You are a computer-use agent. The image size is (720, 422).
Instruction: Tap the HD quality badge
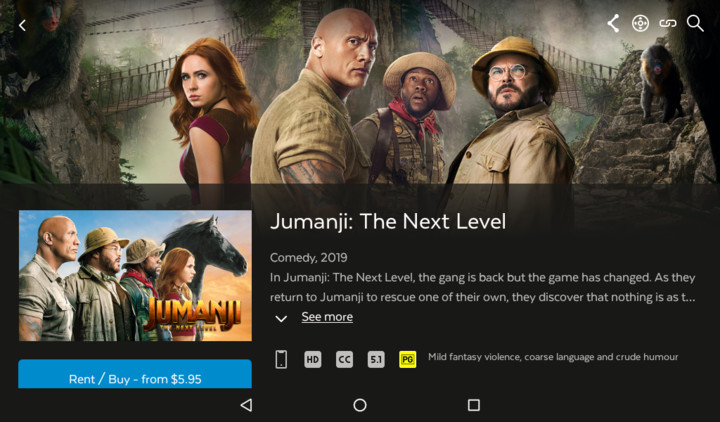(x=313, y=359)
